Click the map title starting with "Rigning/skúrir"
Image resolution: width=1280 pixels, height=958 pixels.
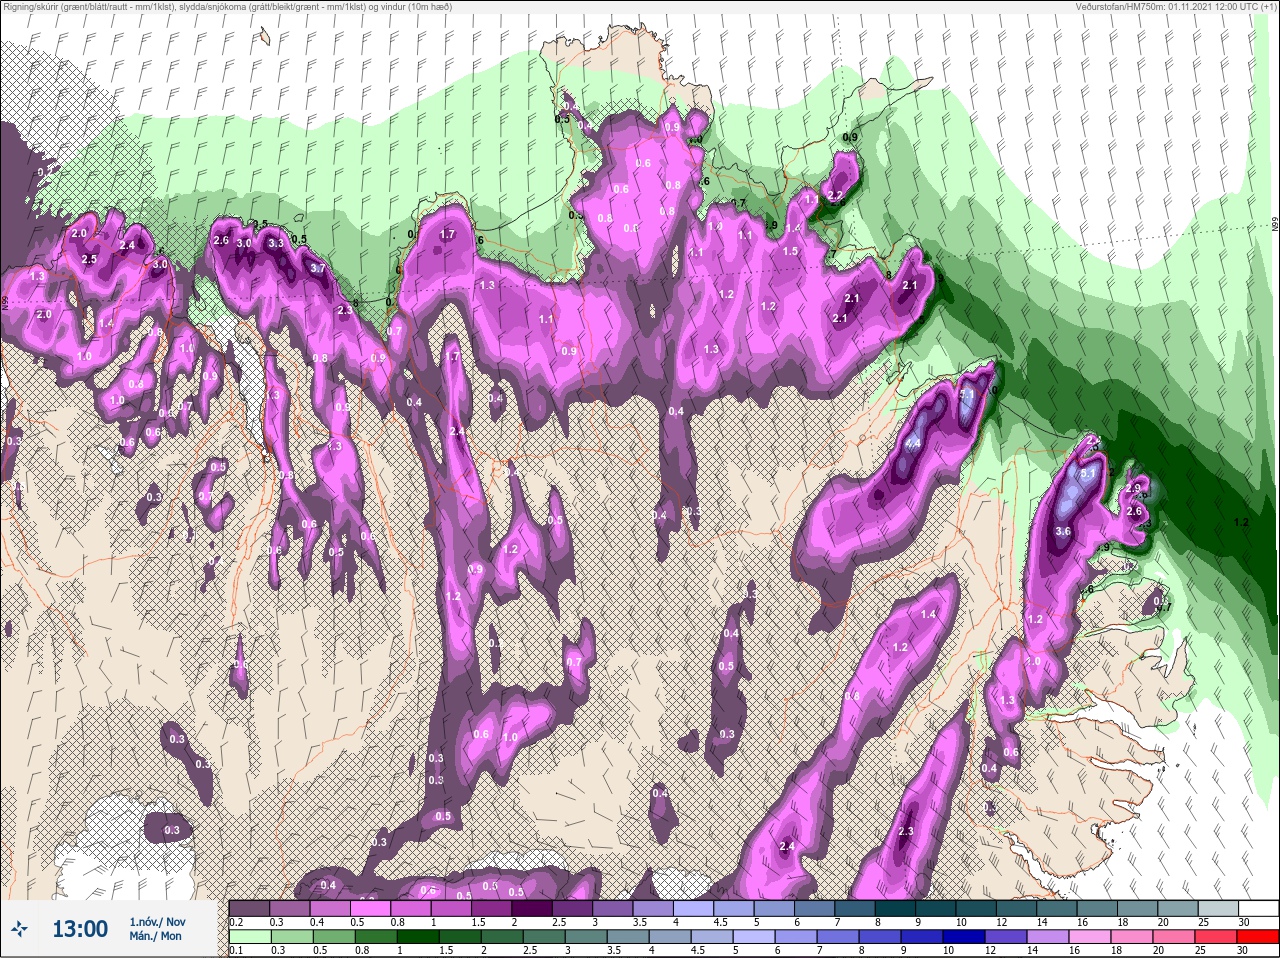tap(227, 7)
